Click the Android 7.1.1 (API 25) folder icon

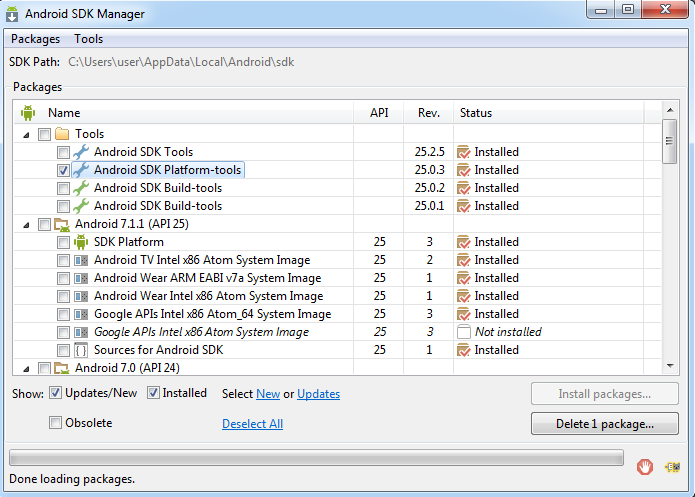[62, 224]
